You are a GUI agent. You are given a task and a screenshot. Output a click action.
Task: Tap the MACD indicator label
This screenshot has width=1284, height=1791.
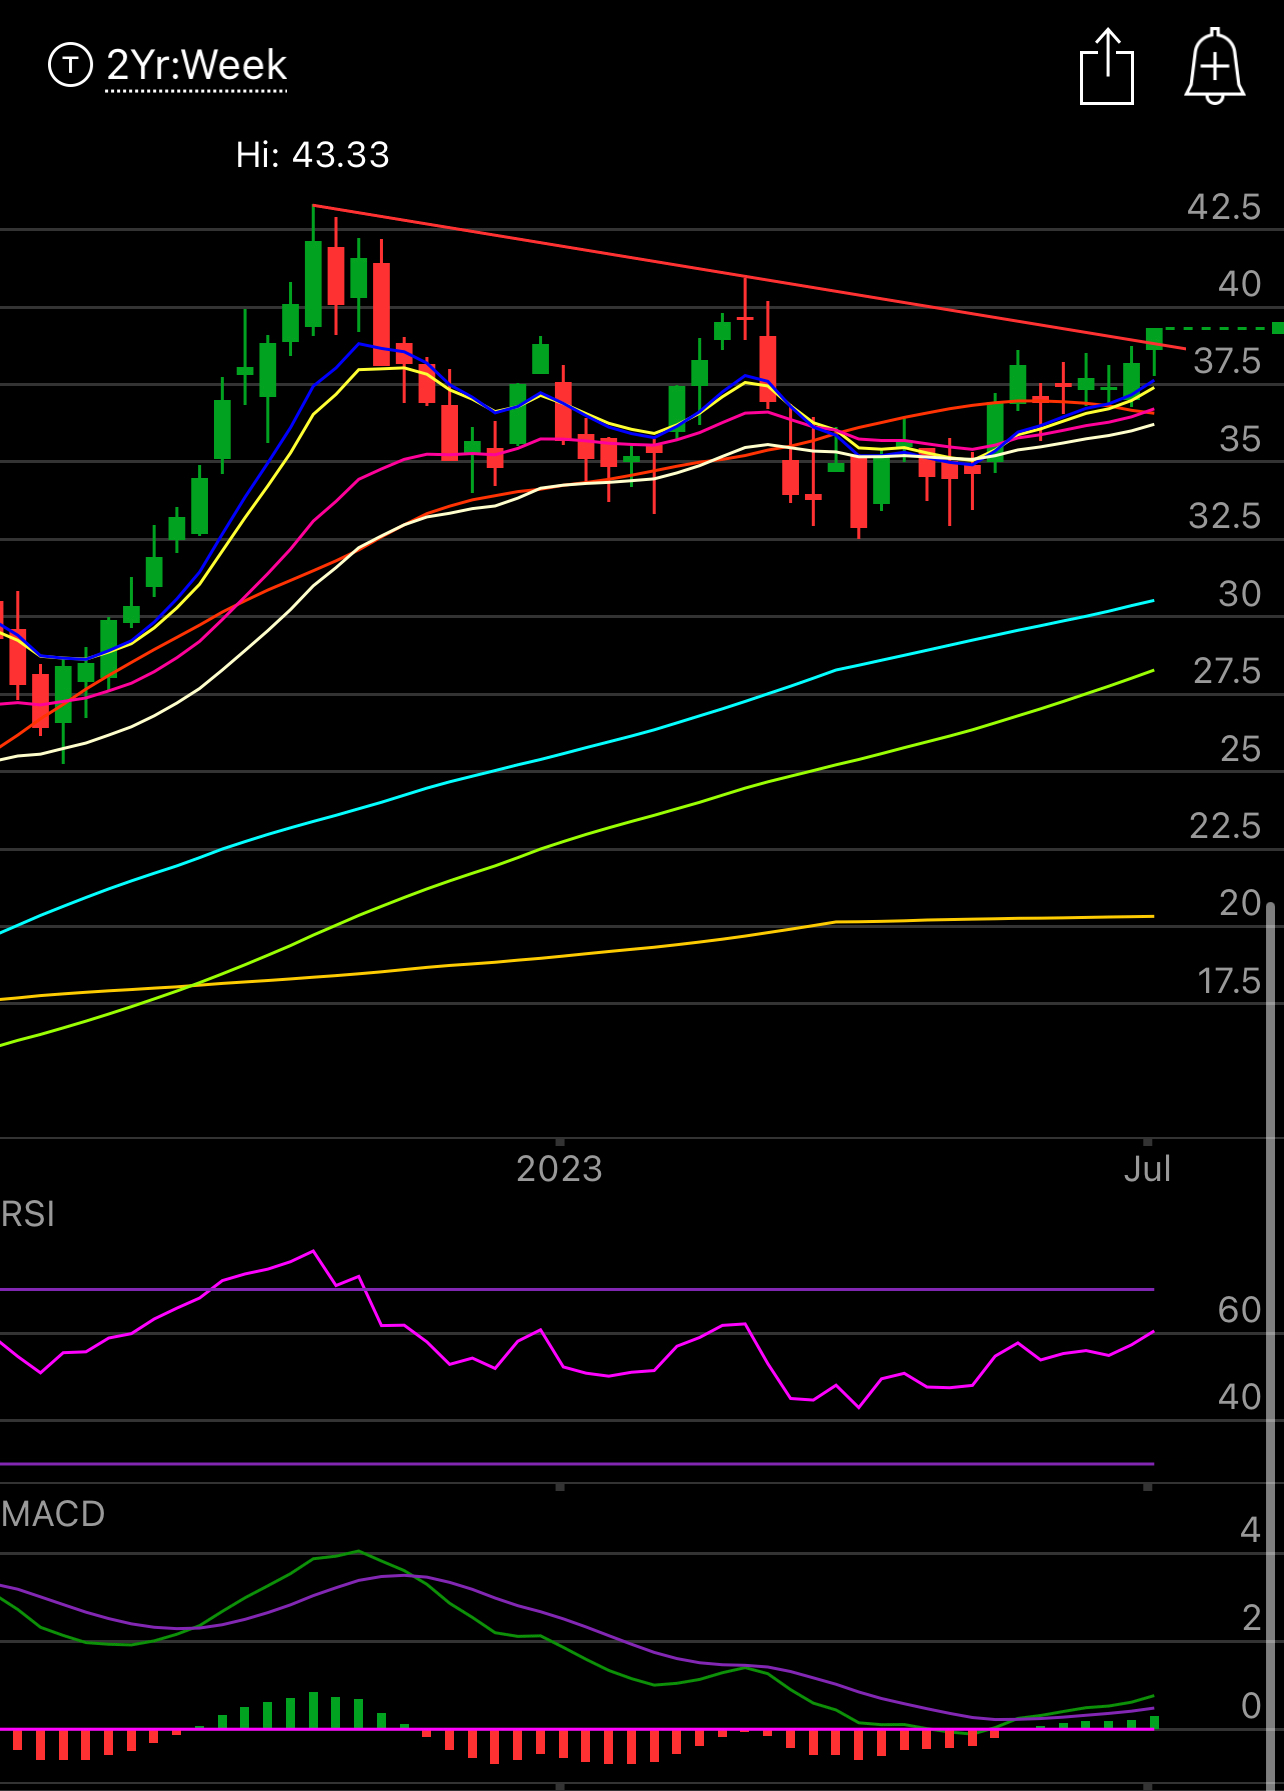(53, 1514)
